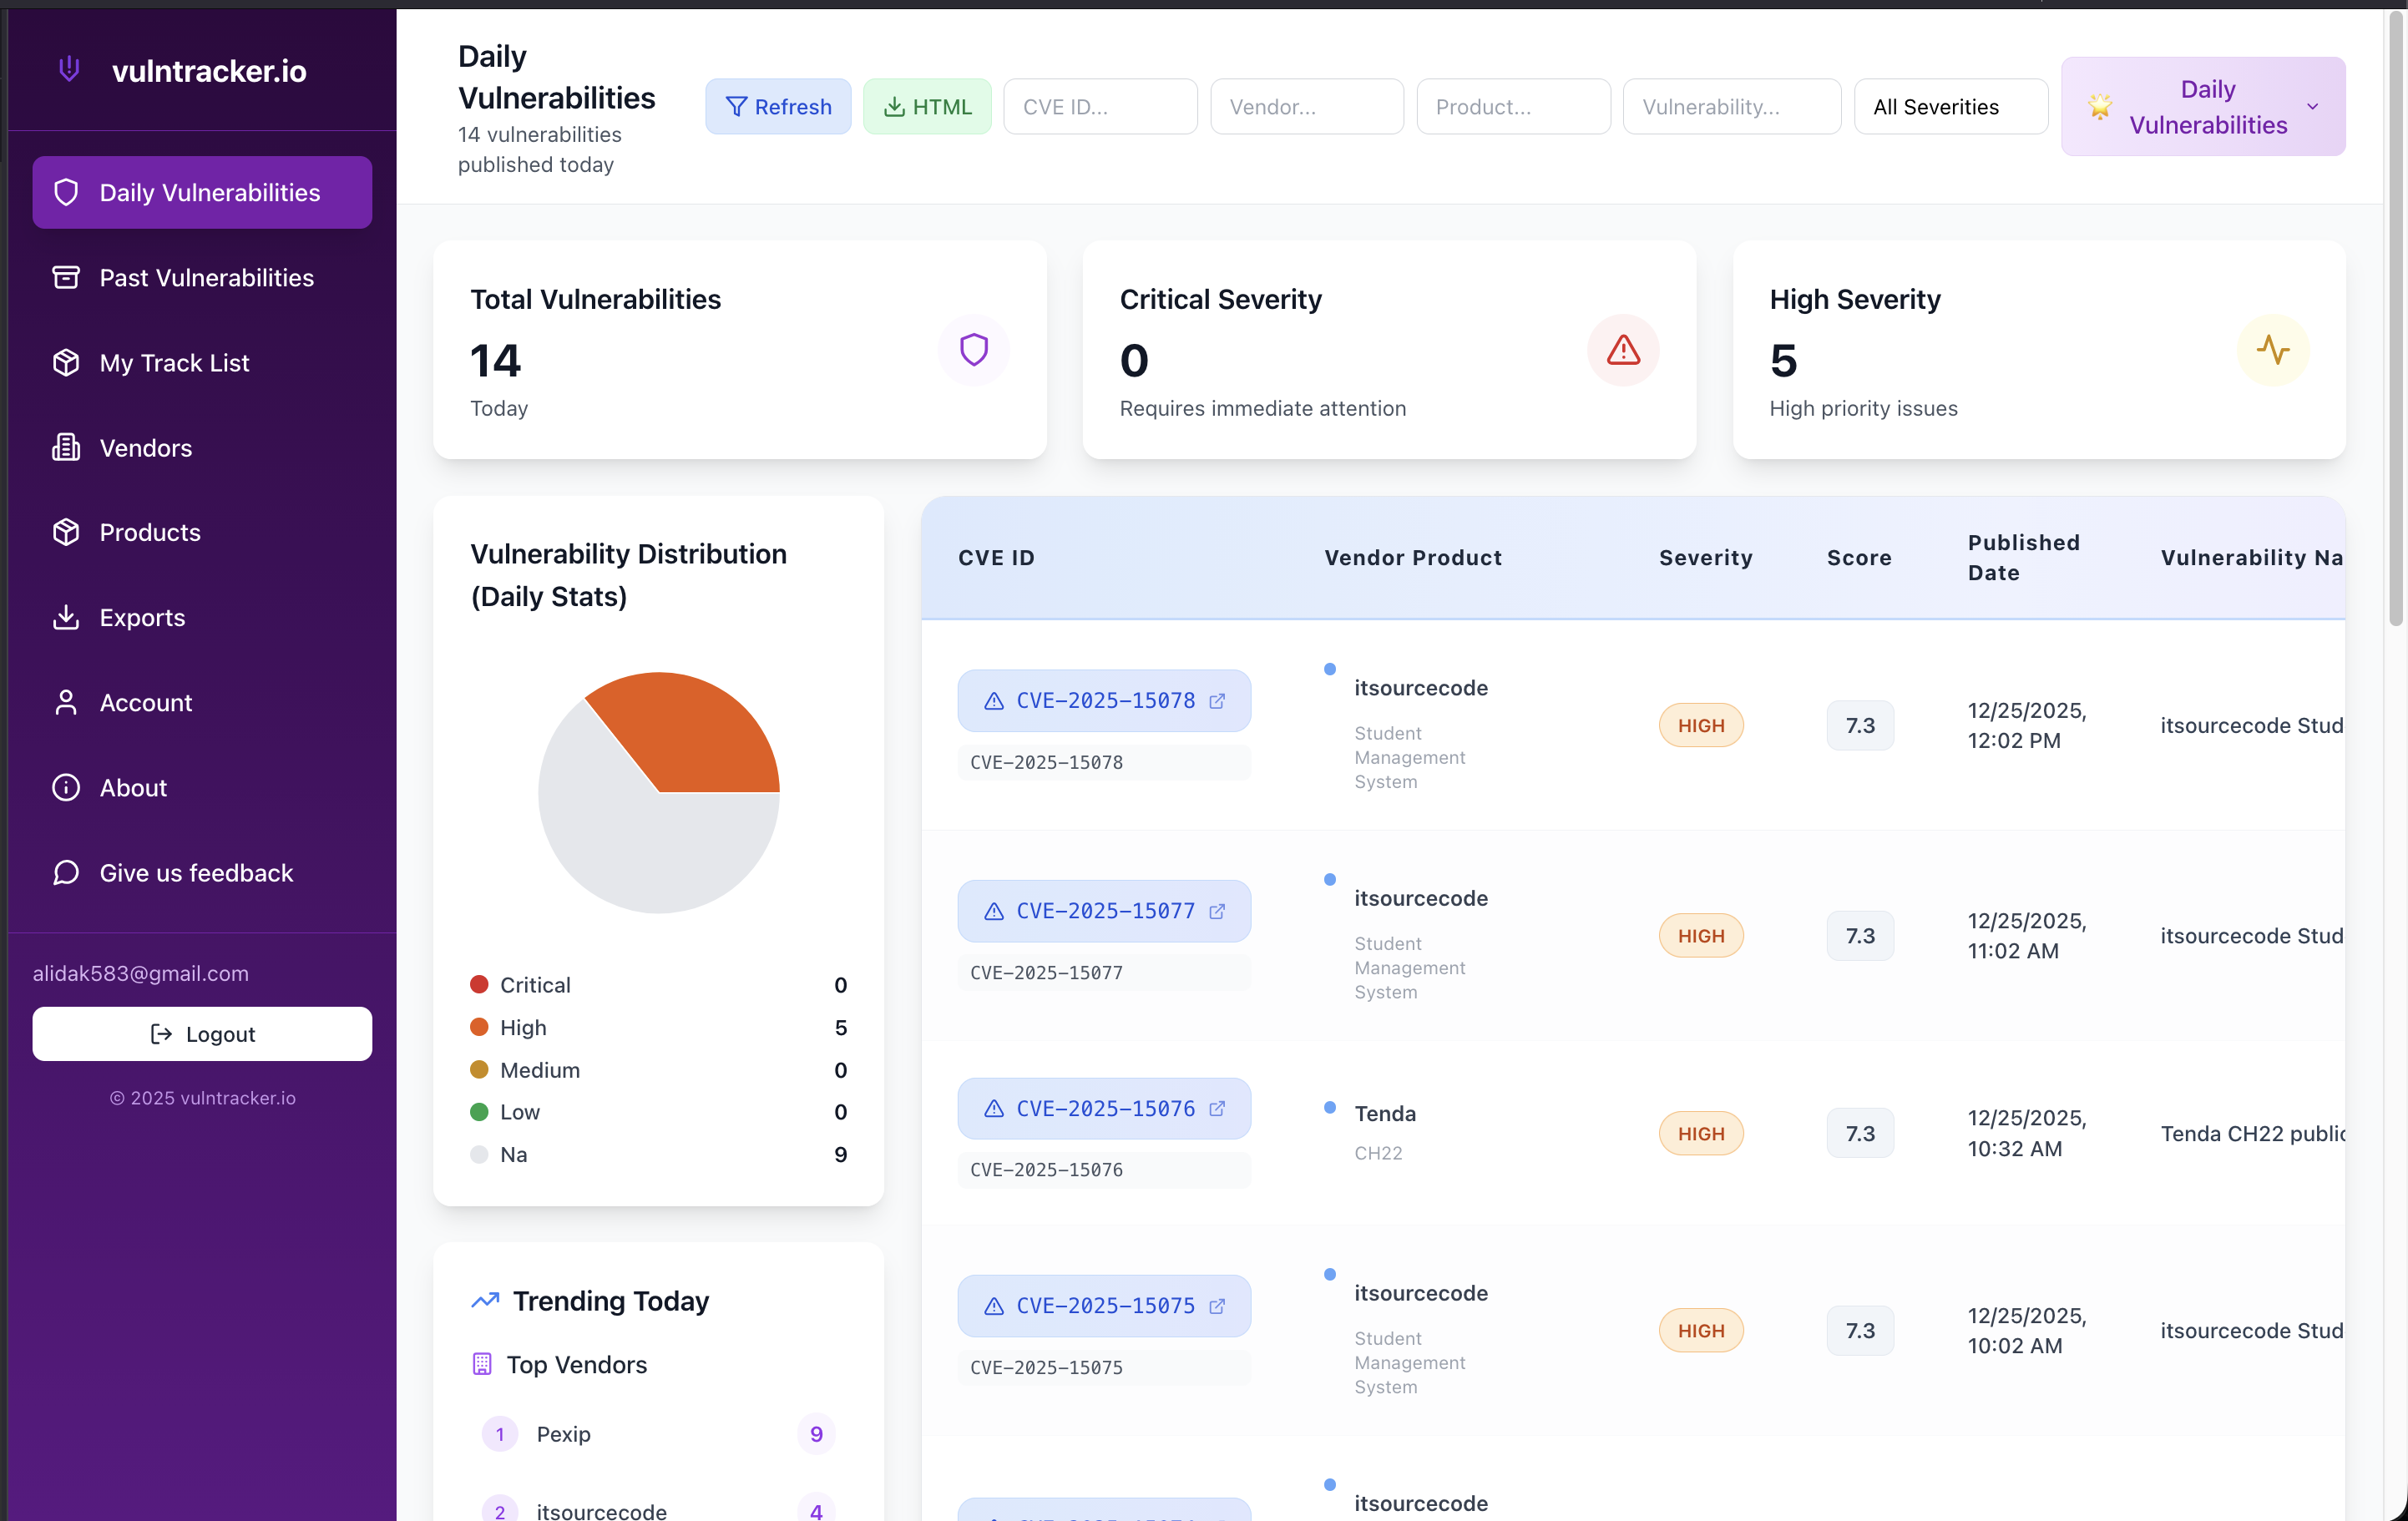Image resolution: width=2408 pixels, height=1521 pixels.
Task: Expand the Daily Vulnerabilities chevron at top right
Action: 2314,106
